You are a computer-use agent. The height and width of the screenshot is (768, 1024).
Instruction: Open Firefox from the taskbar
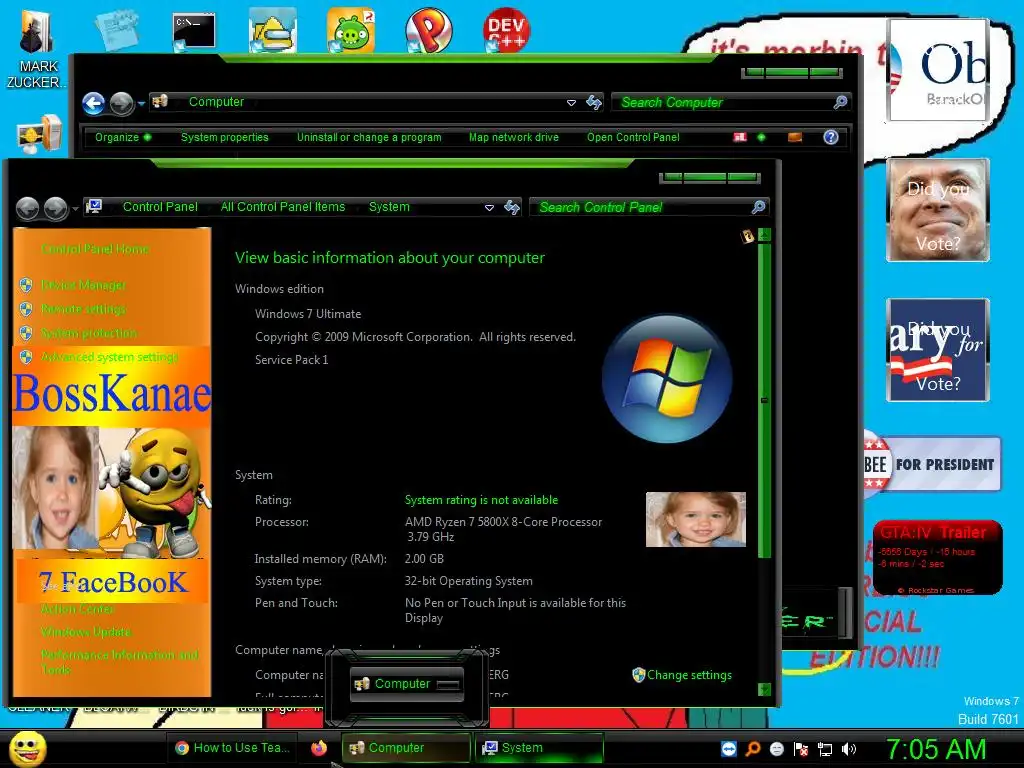point(319,748)
